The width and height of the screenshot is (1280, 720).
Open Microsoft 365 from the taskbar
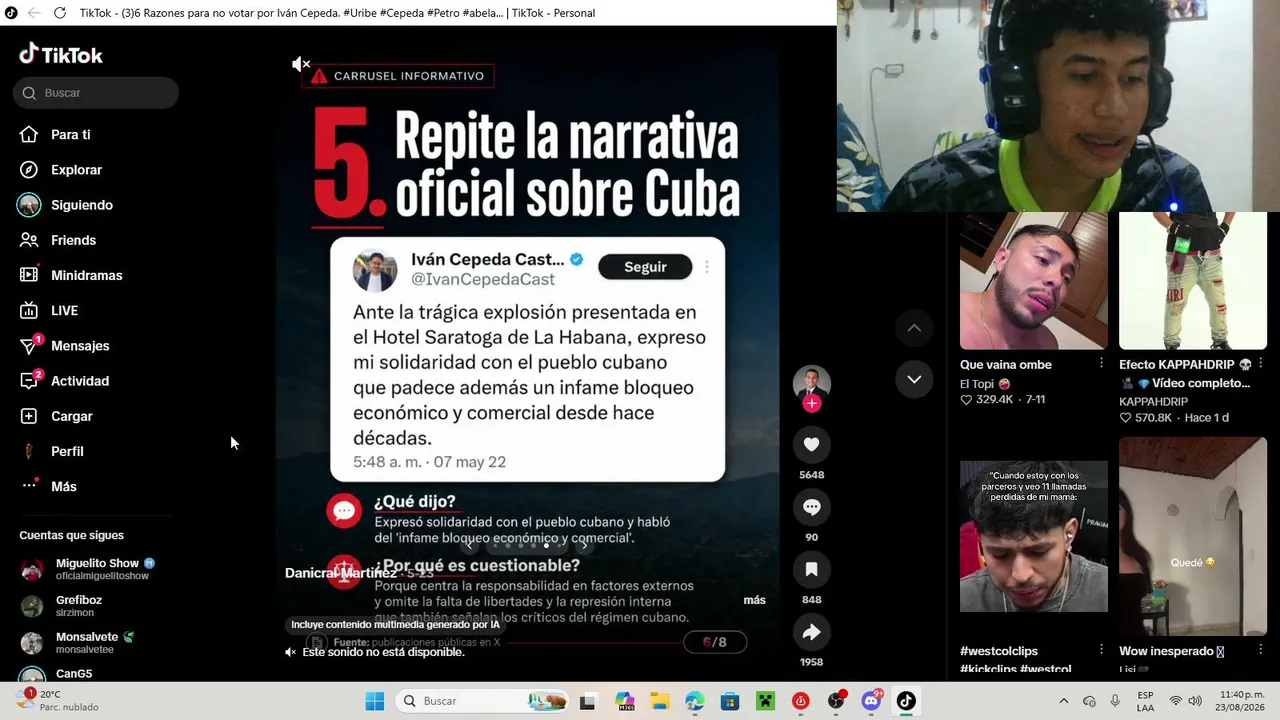point(625,701)
